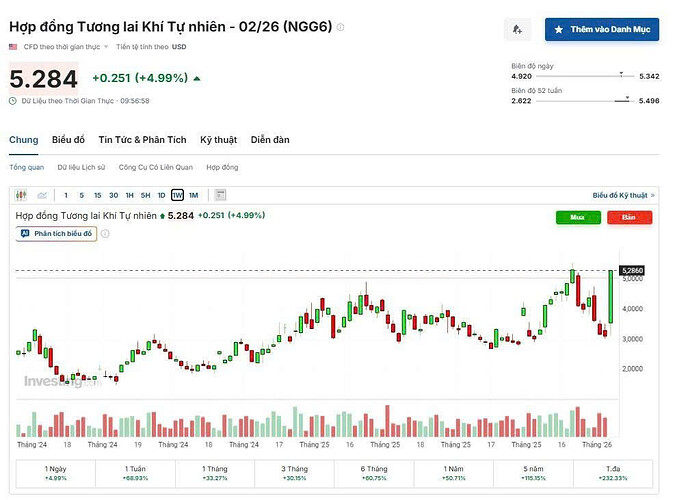Switch to candlestick chart type
The image size is (675, 500).
tap(21, 195)
